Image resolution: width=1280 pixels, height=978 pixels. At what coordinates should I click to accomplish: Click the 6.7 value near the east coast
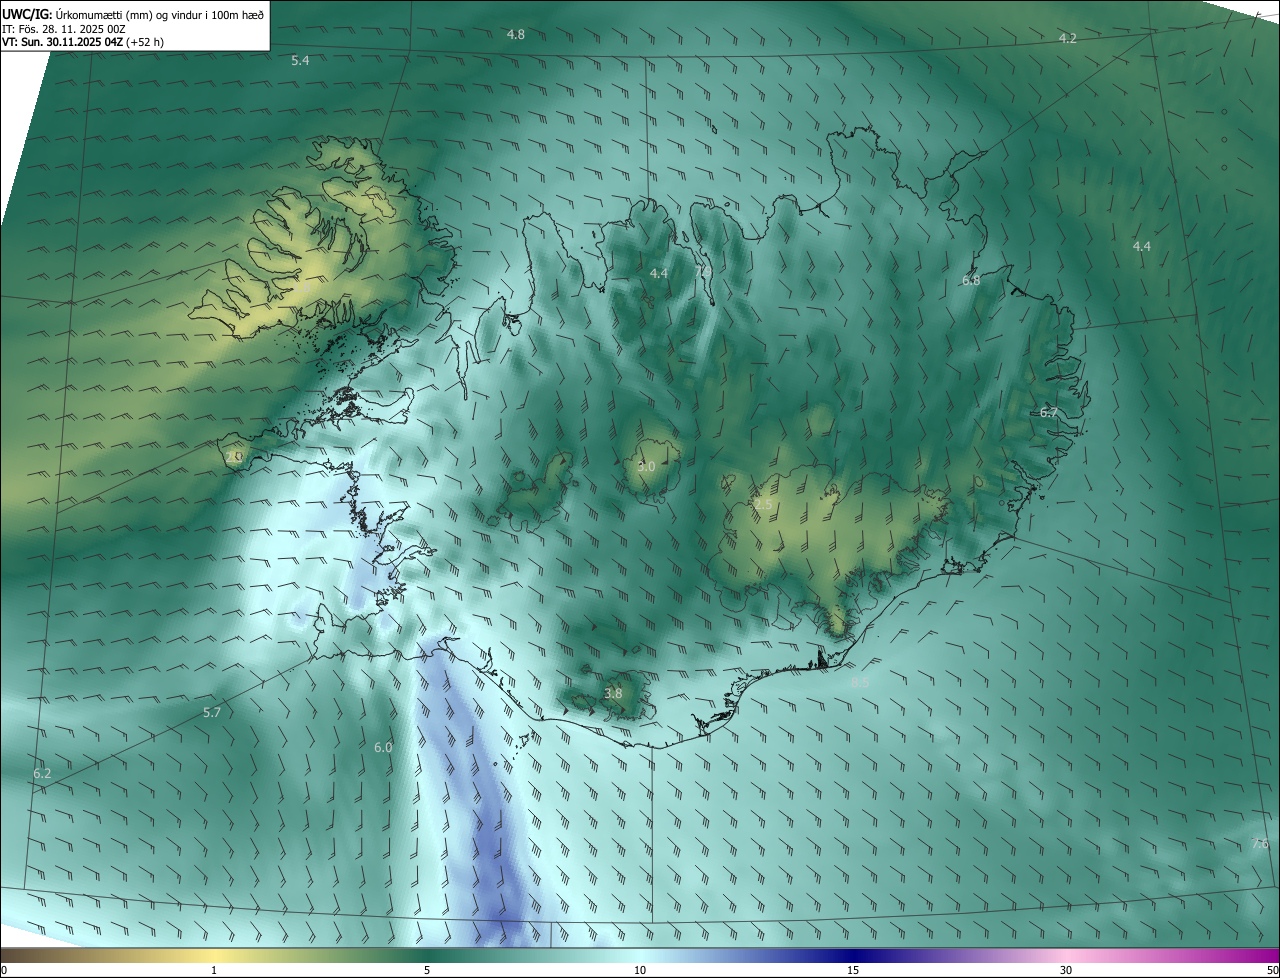click(1049, 412)
